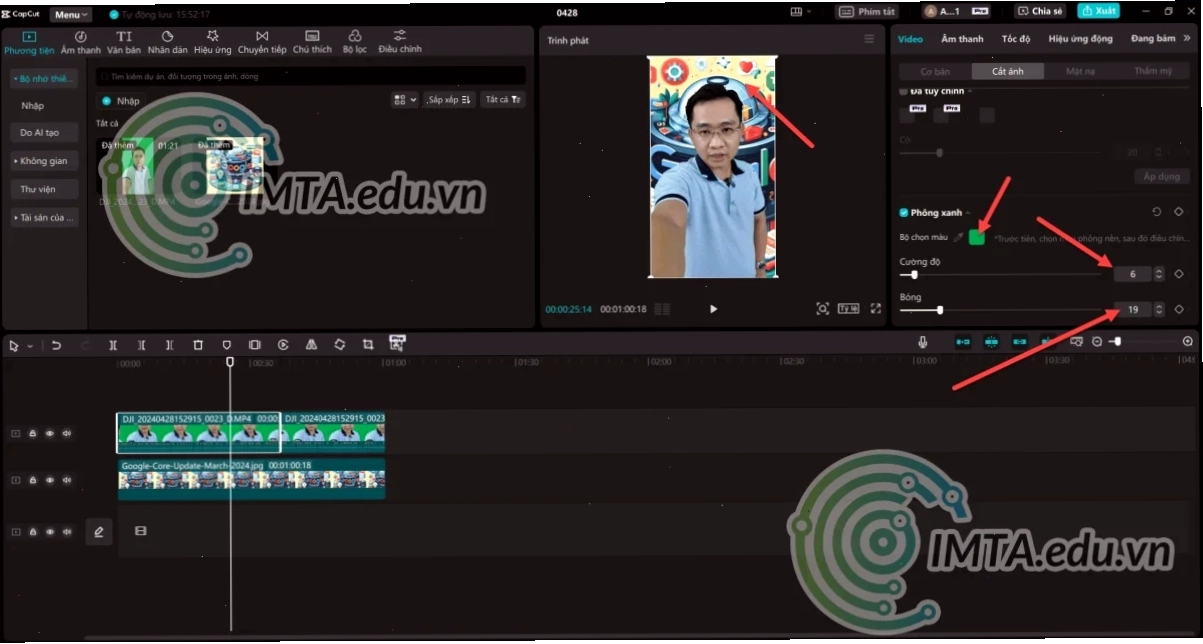Hide the DJI video track eye icon
This screenshot has width=1203, height=644.
(49, 434)
